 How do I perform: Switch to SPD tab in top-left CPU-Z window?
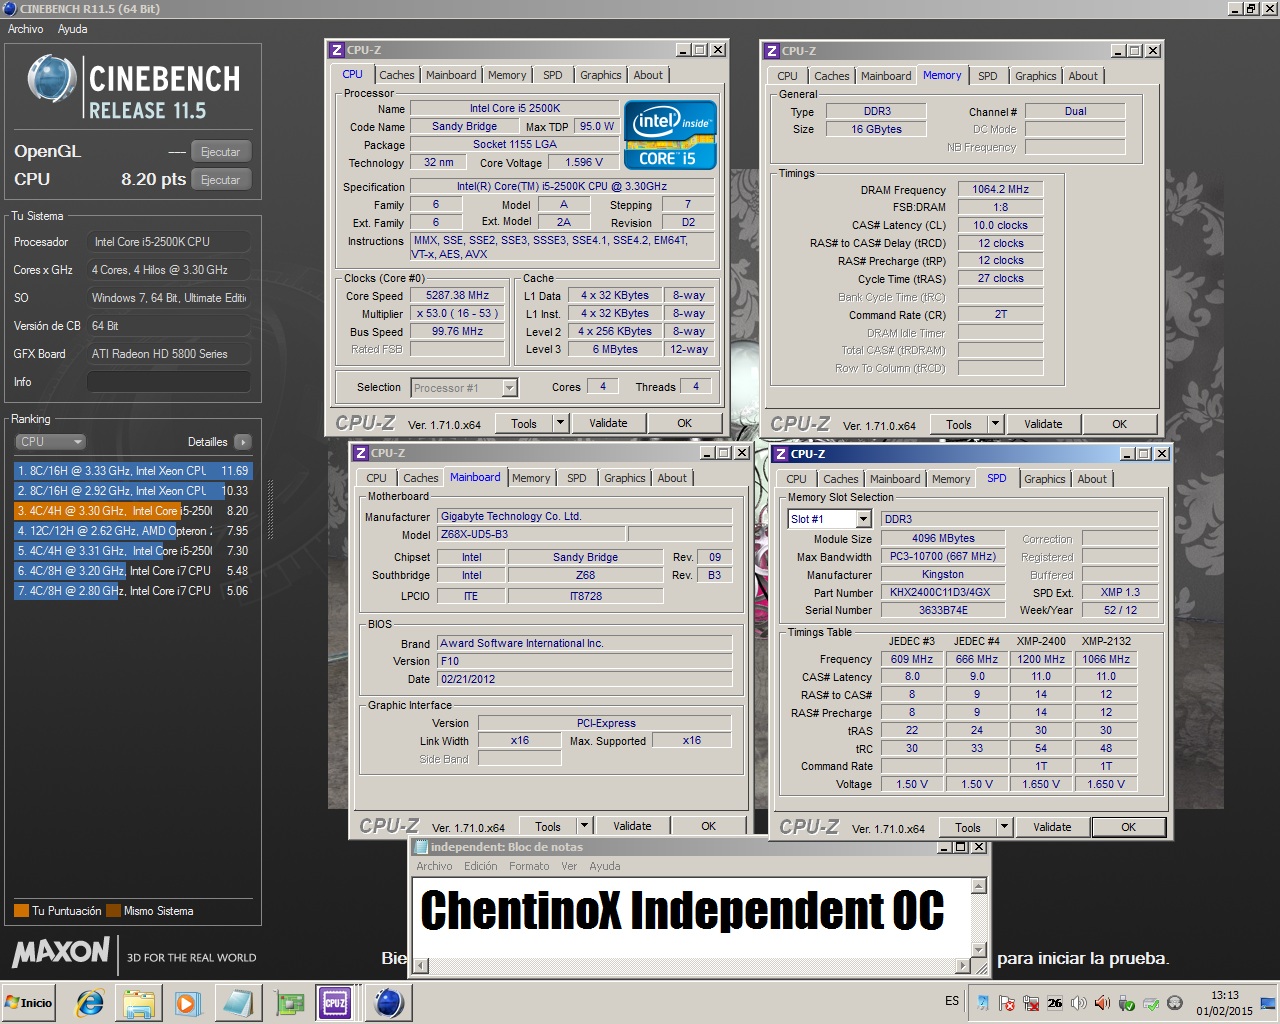pyautogui.click(x=553, y=75)
